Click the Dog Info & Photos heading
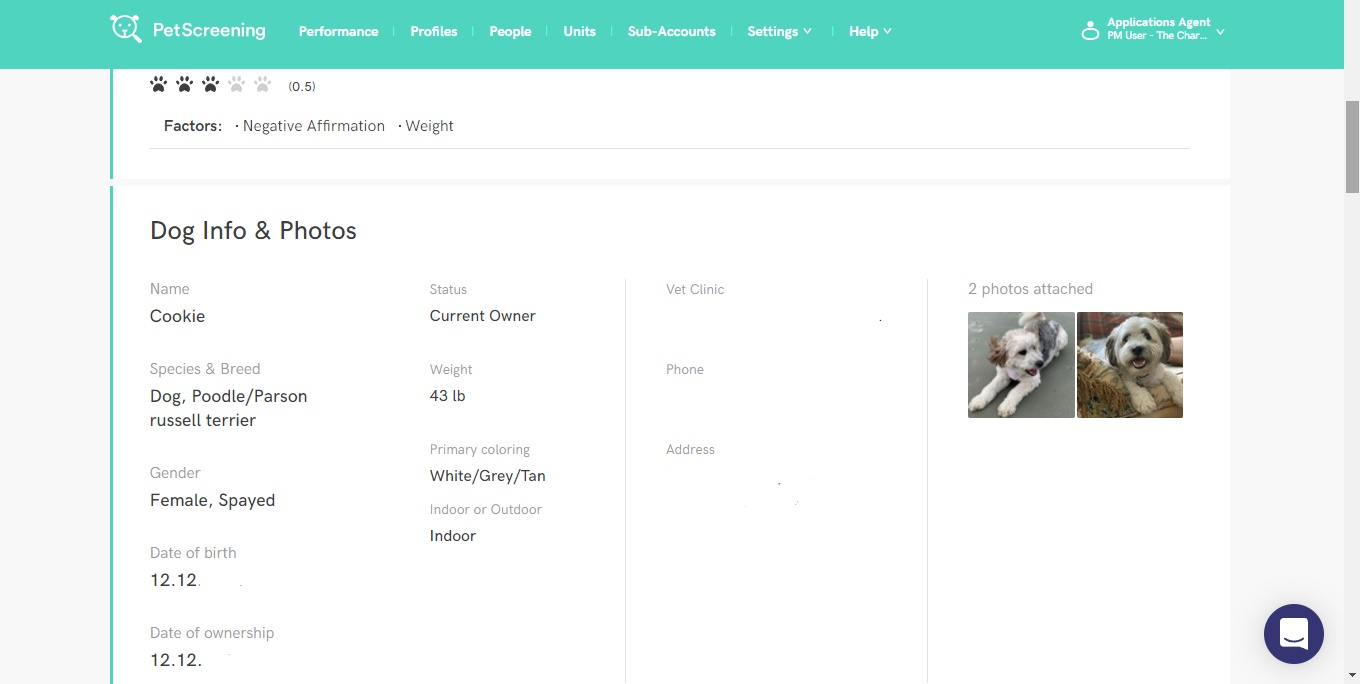Screen dimensions: 1360x684 [x=253, y=230]
